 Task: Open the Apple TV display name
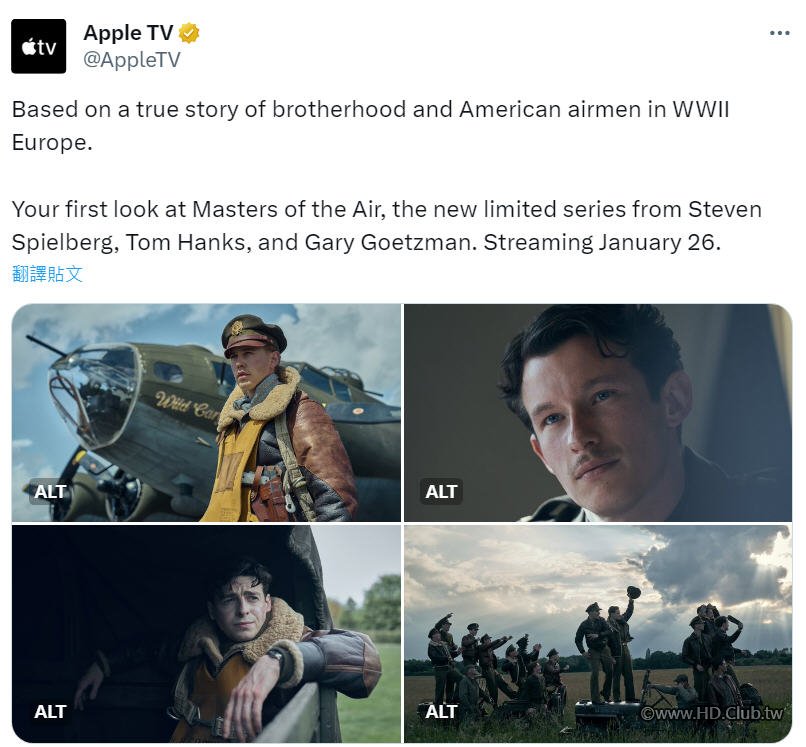(x=128, y=33)
